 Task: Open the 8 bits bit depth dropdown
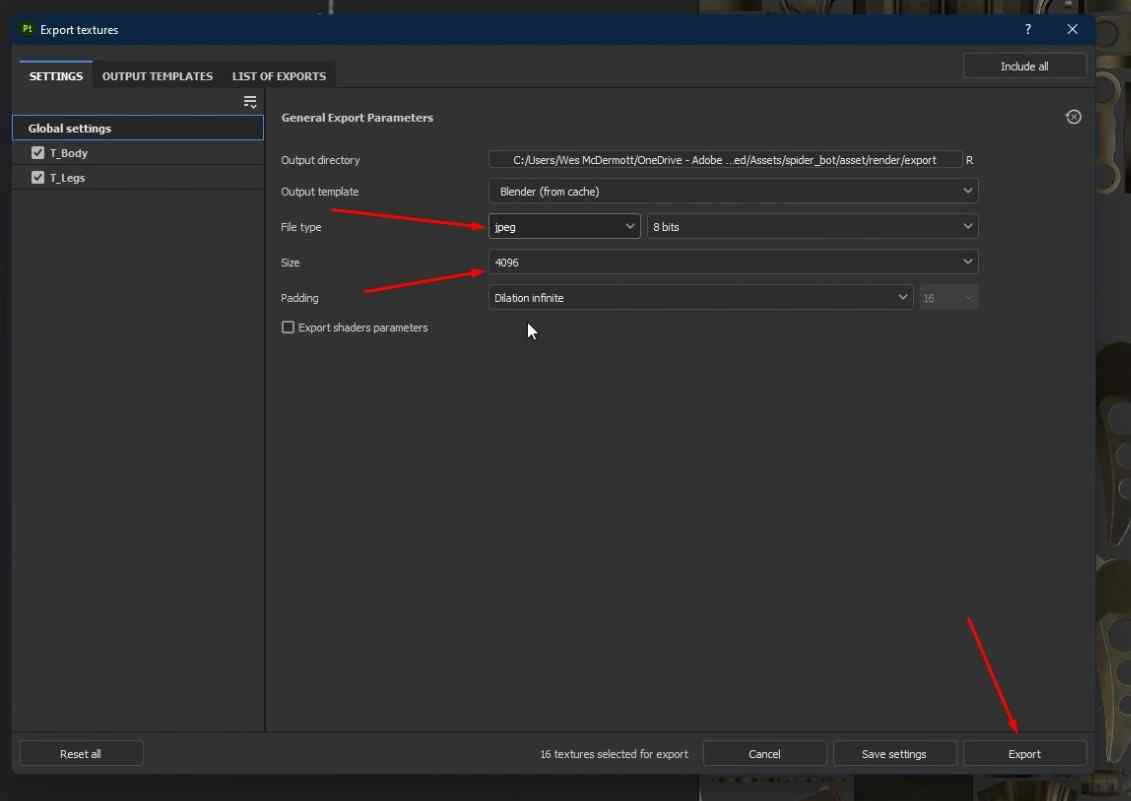(x=812, y=227)
